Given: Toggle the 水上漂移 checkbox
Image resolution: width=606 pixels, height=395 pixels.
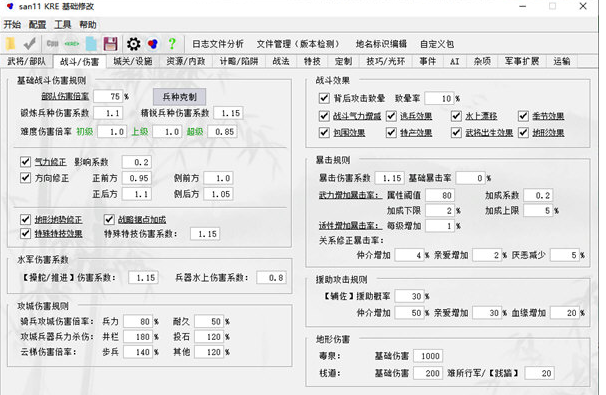Looking at the screenshot, I should click(x=456, y=116).
